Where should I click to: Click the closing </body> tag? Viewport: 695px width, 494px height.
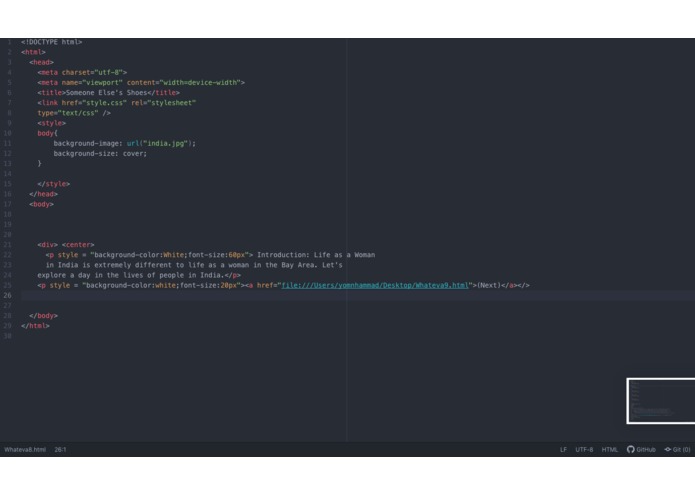[43, 316]
